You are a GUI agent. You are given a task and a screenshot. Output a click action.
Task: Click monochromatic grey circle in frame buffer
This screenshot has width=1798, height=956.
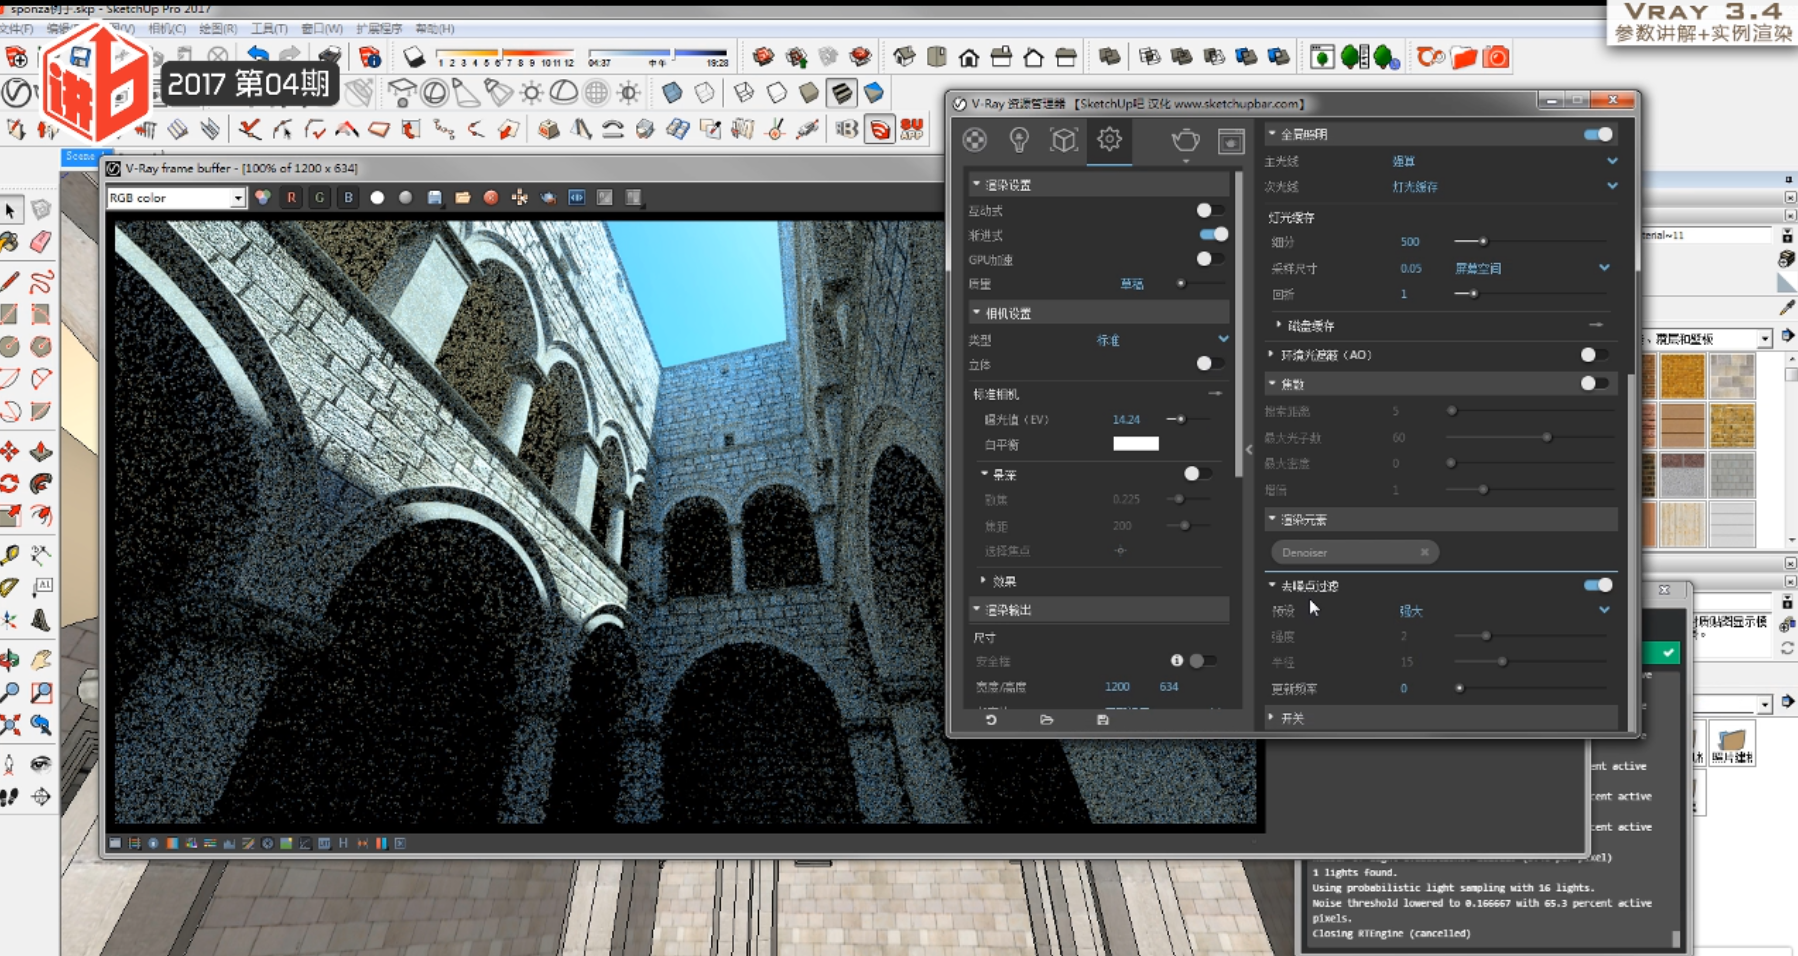click(x=405, y=198)
